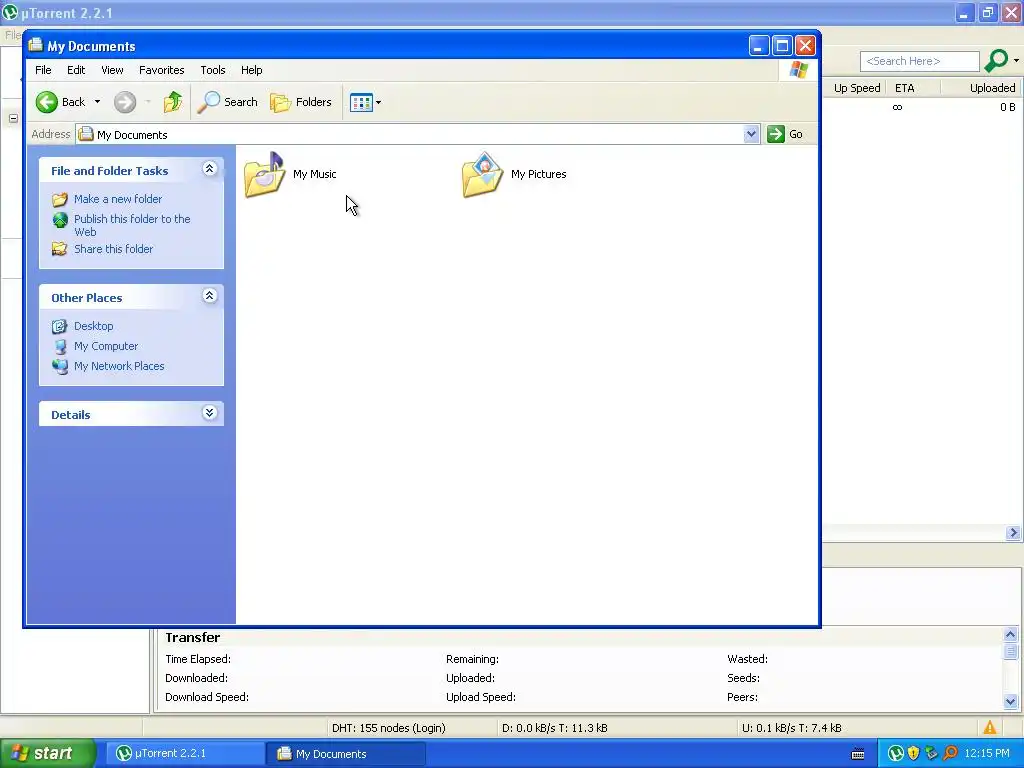The width and height of the screenshot is (1024, 768).
Task: Open the File menu in My Documents
Action: pyautogui.click(x=43, y=70)
